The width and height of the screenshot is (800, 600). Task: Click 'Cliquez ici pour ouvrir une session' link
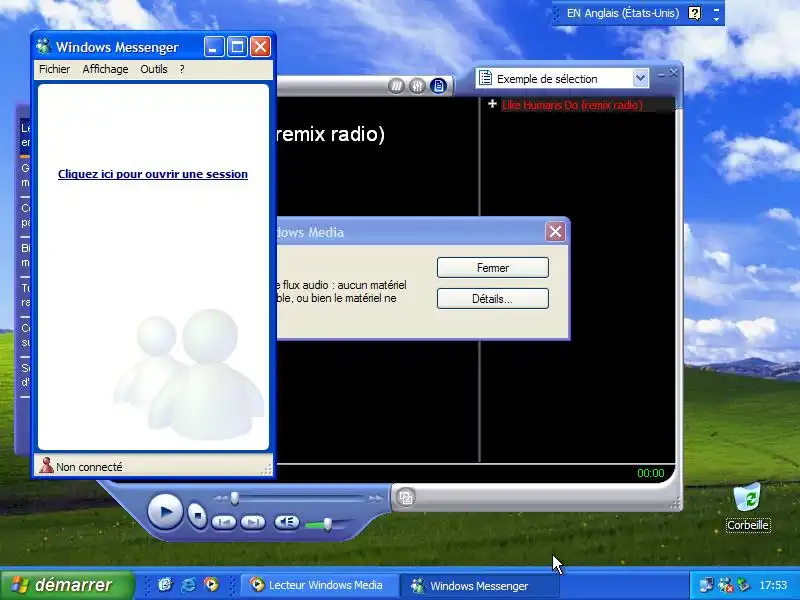tap(153, 174)
